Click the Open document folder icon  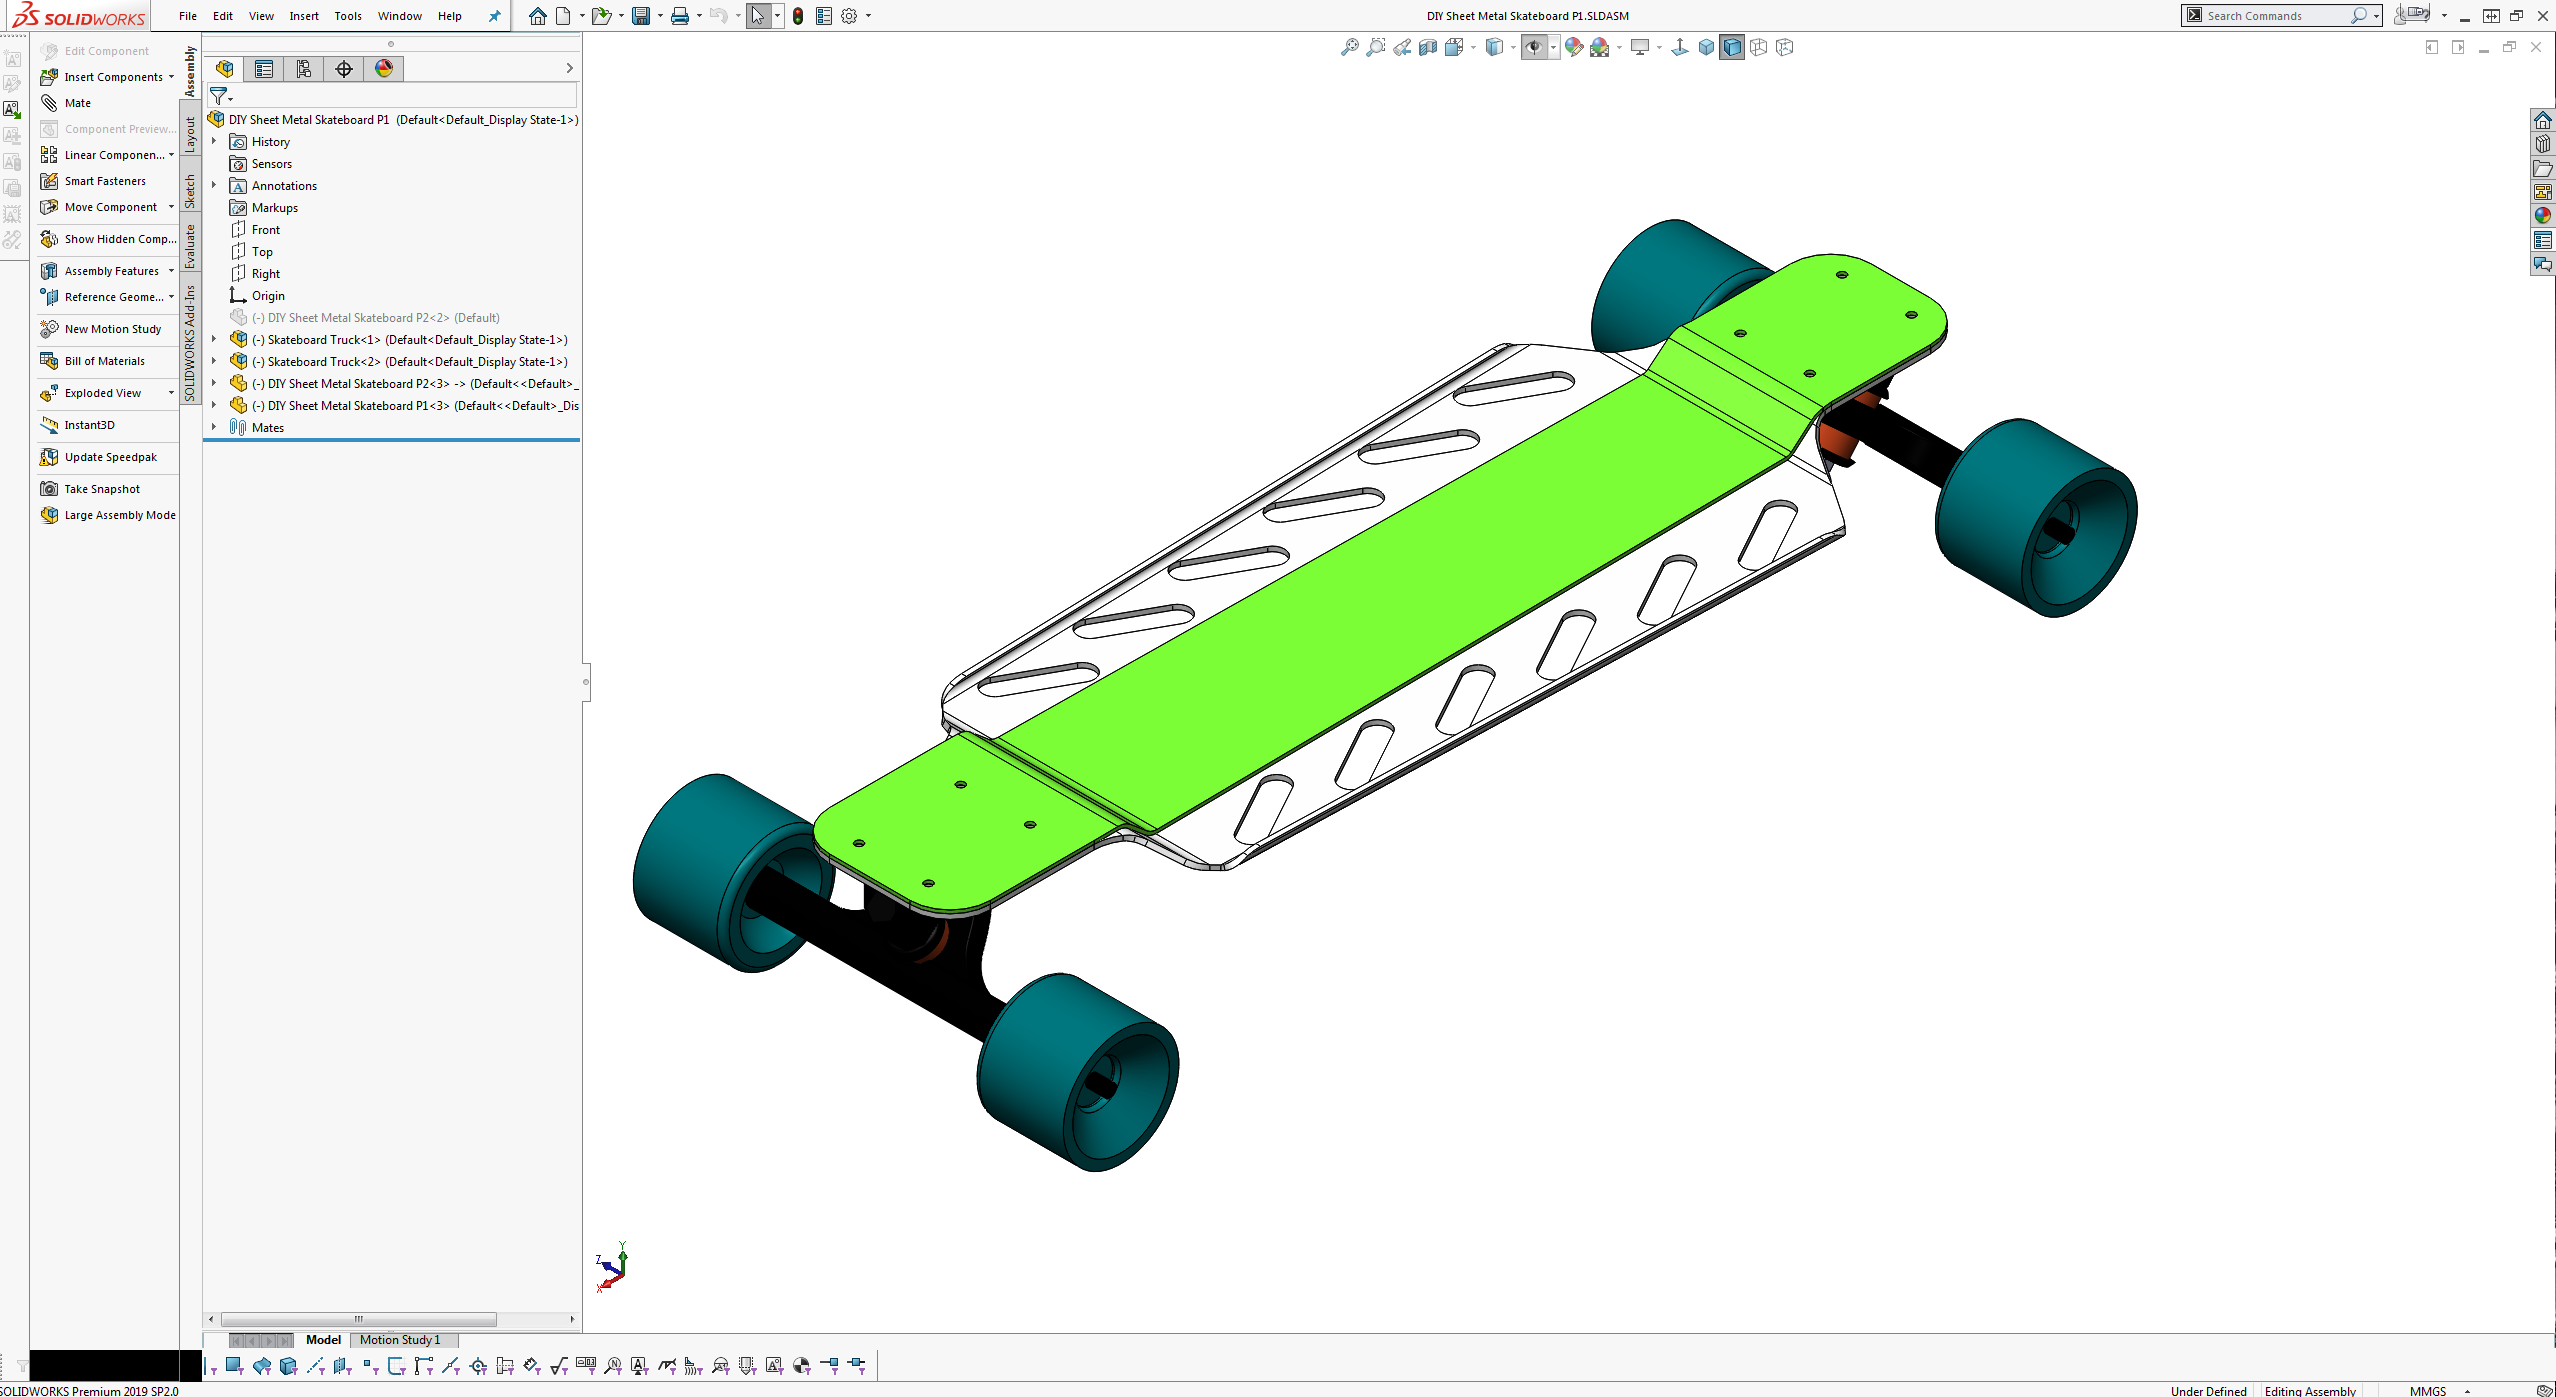[600, 16]
